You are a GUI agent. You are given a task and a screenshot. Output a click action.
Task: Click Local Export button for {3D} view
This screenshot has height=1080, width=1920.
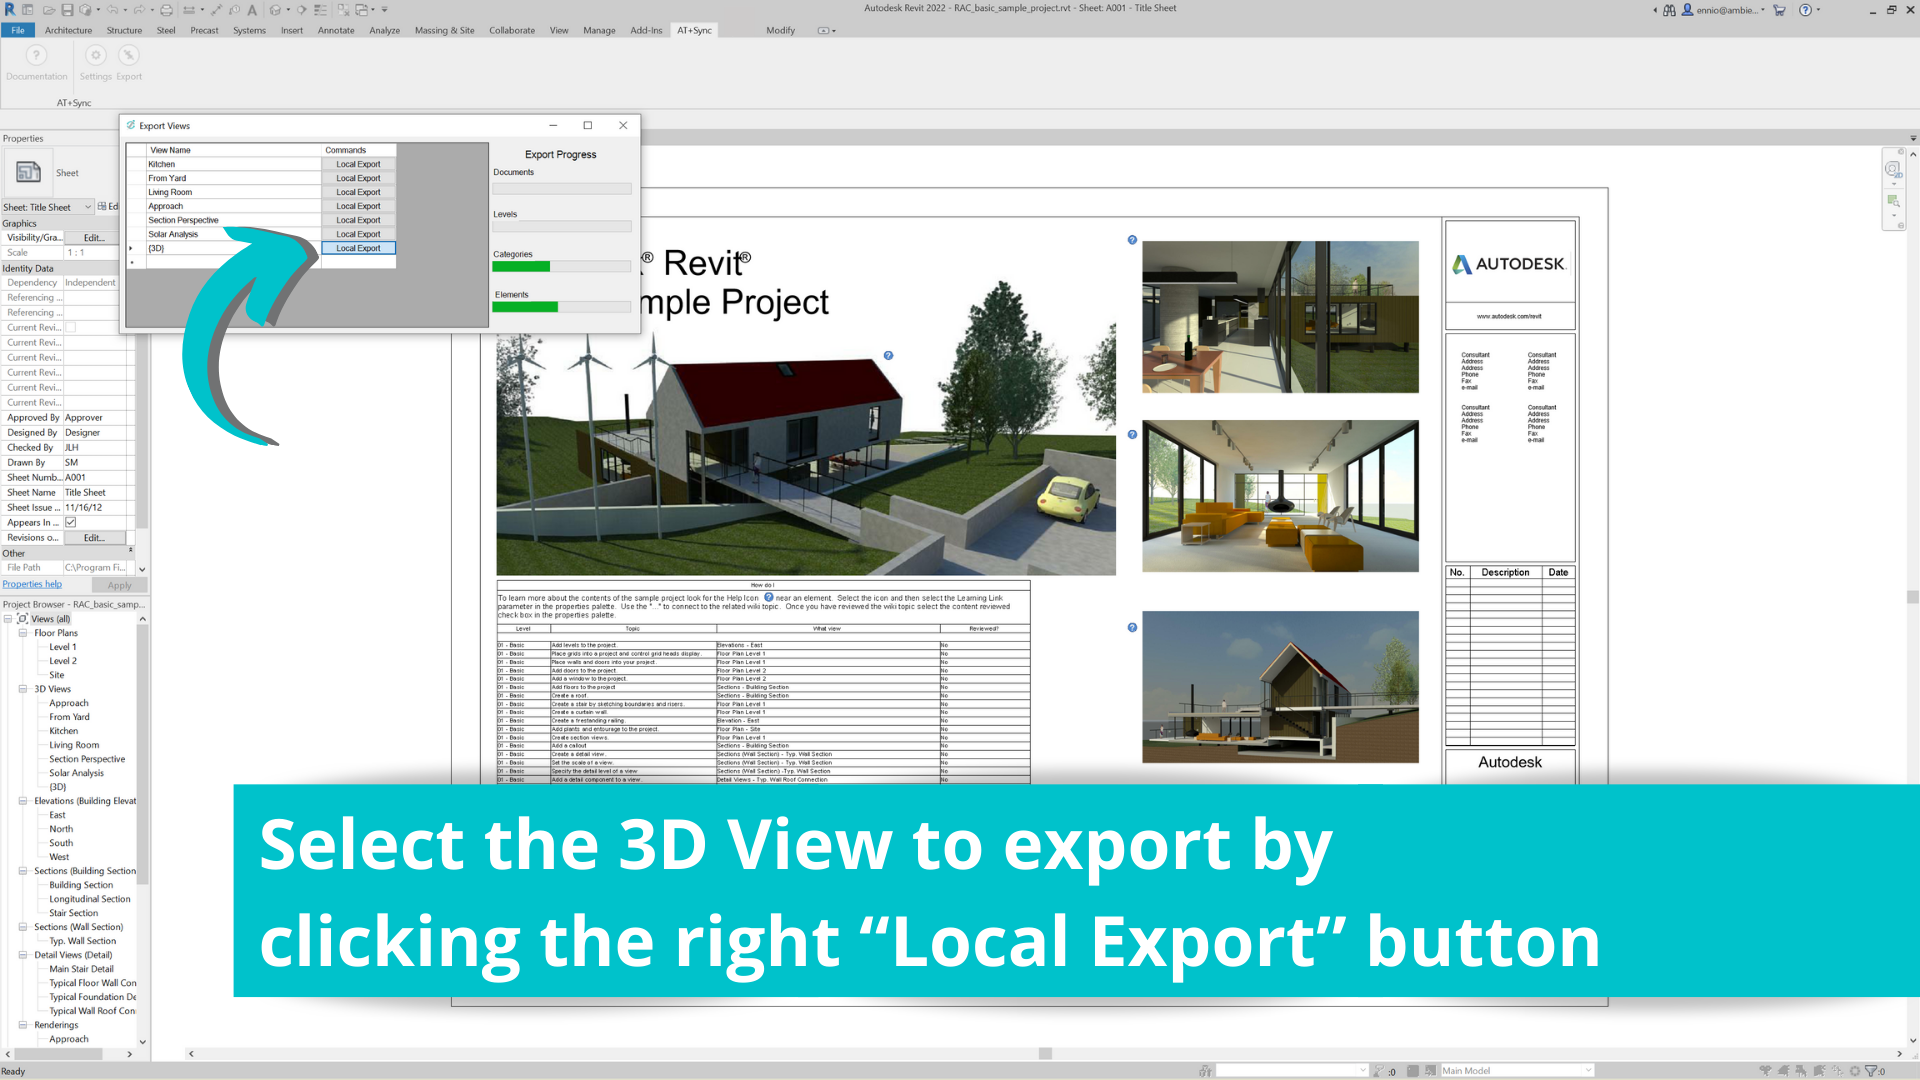(x=358, y=248)
